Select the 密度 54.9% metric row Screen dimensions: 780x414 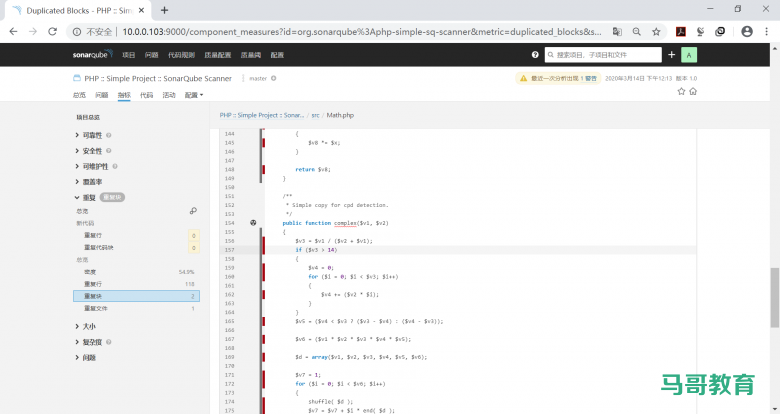(136, 272)
